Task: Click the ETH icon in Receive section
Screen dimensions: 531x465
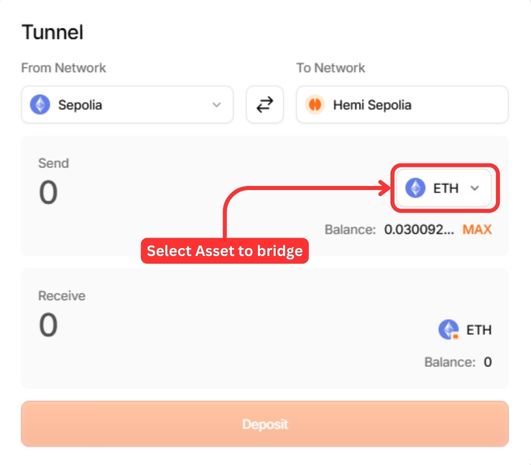Action: 448,329
